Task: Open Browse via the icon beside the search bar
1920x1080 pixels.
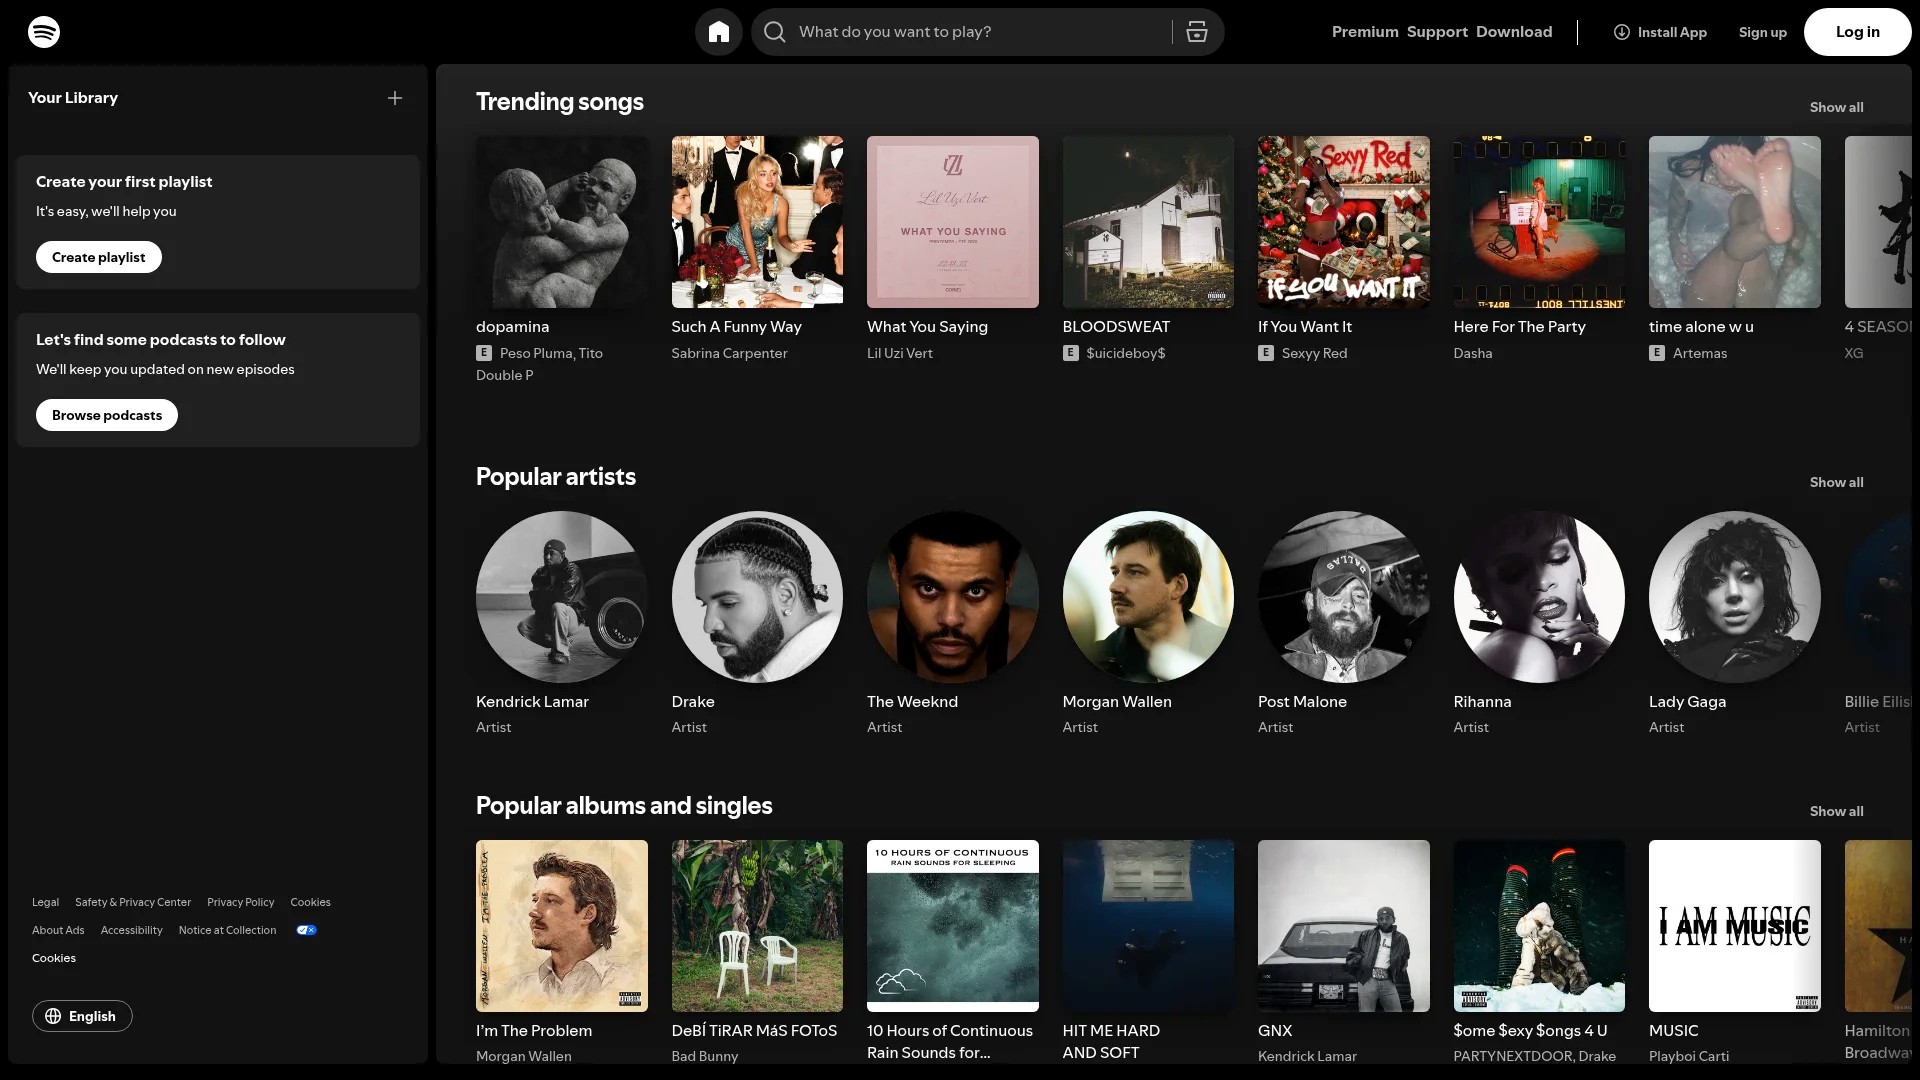Action: pos(1196,32)
